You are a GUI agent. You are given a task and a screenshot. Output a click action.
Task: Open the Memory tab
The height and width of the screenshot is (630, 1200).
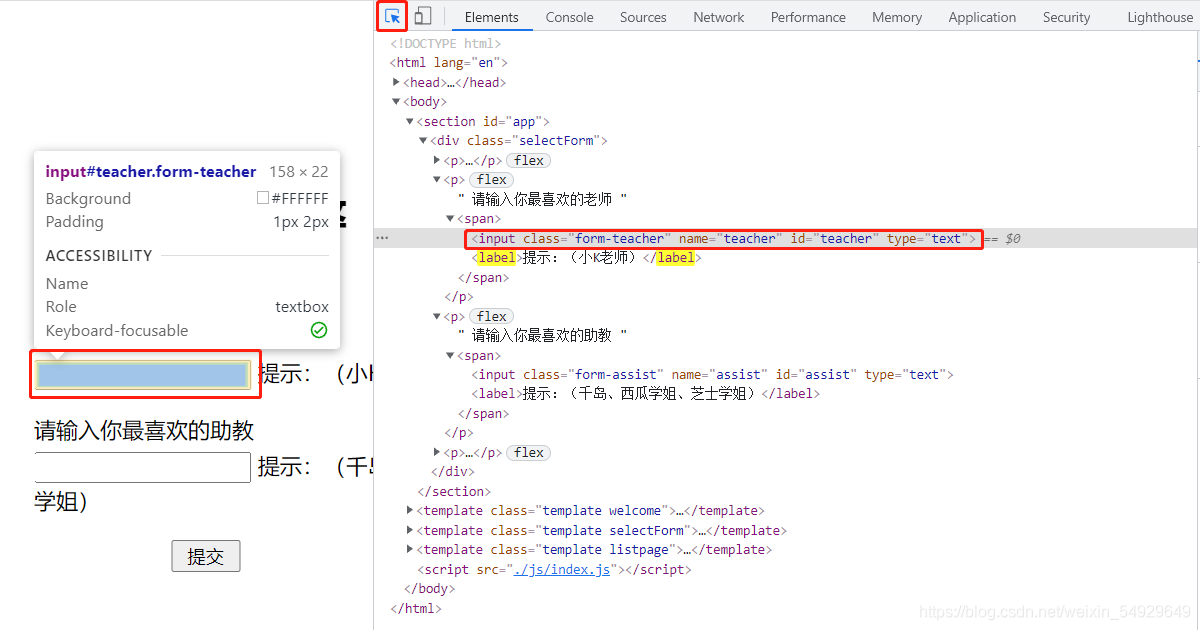tap(897, 17)
